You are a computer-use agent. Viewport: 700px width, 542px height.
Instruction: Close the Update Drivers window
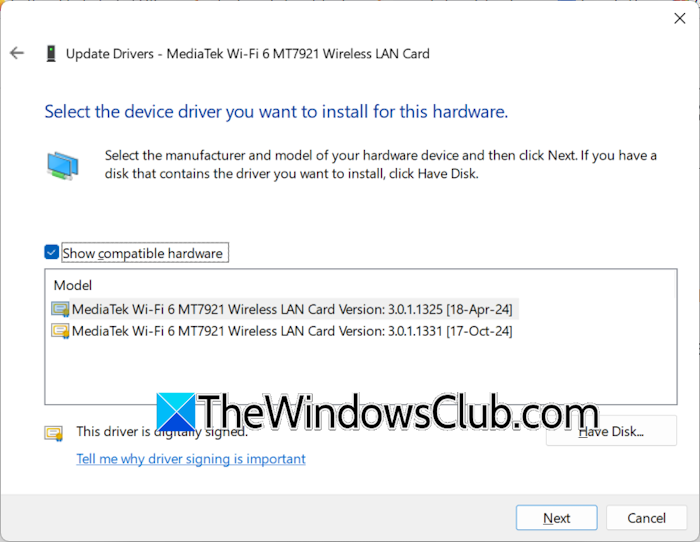679,18
